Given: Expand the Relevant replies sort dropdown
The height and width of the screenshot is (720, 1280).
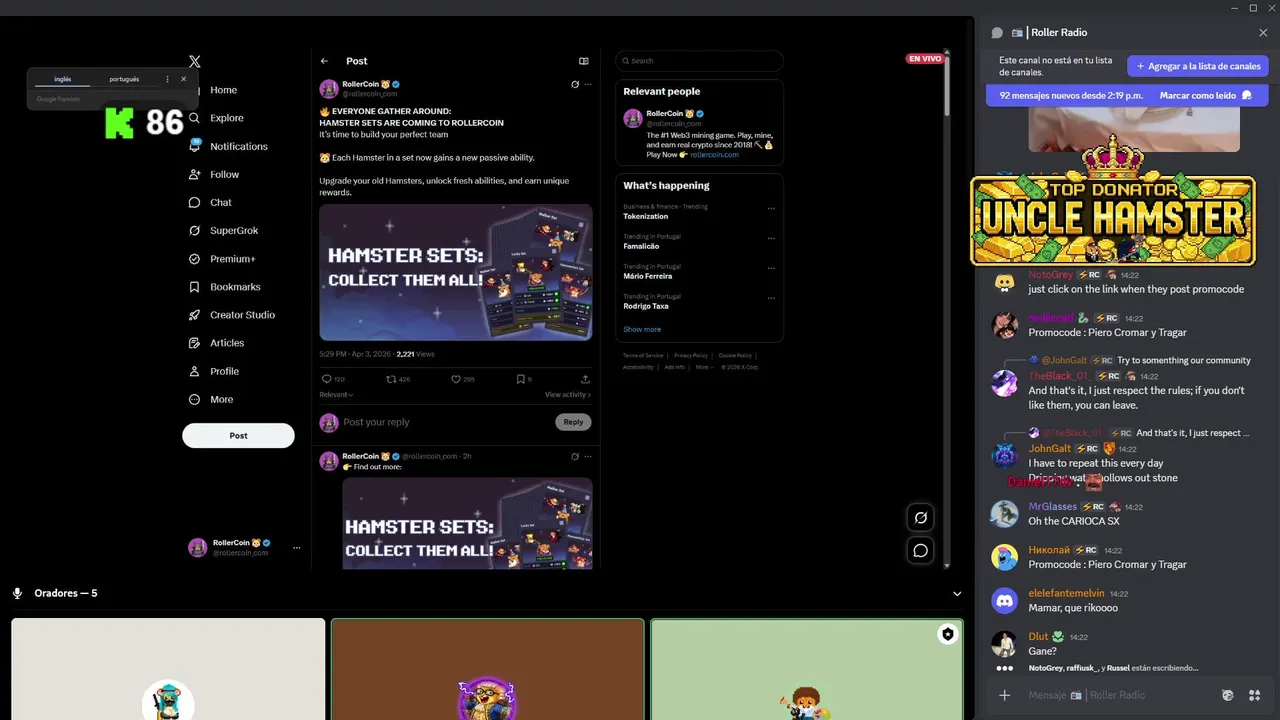Looking at the screenshot, I should coord(336,395).
